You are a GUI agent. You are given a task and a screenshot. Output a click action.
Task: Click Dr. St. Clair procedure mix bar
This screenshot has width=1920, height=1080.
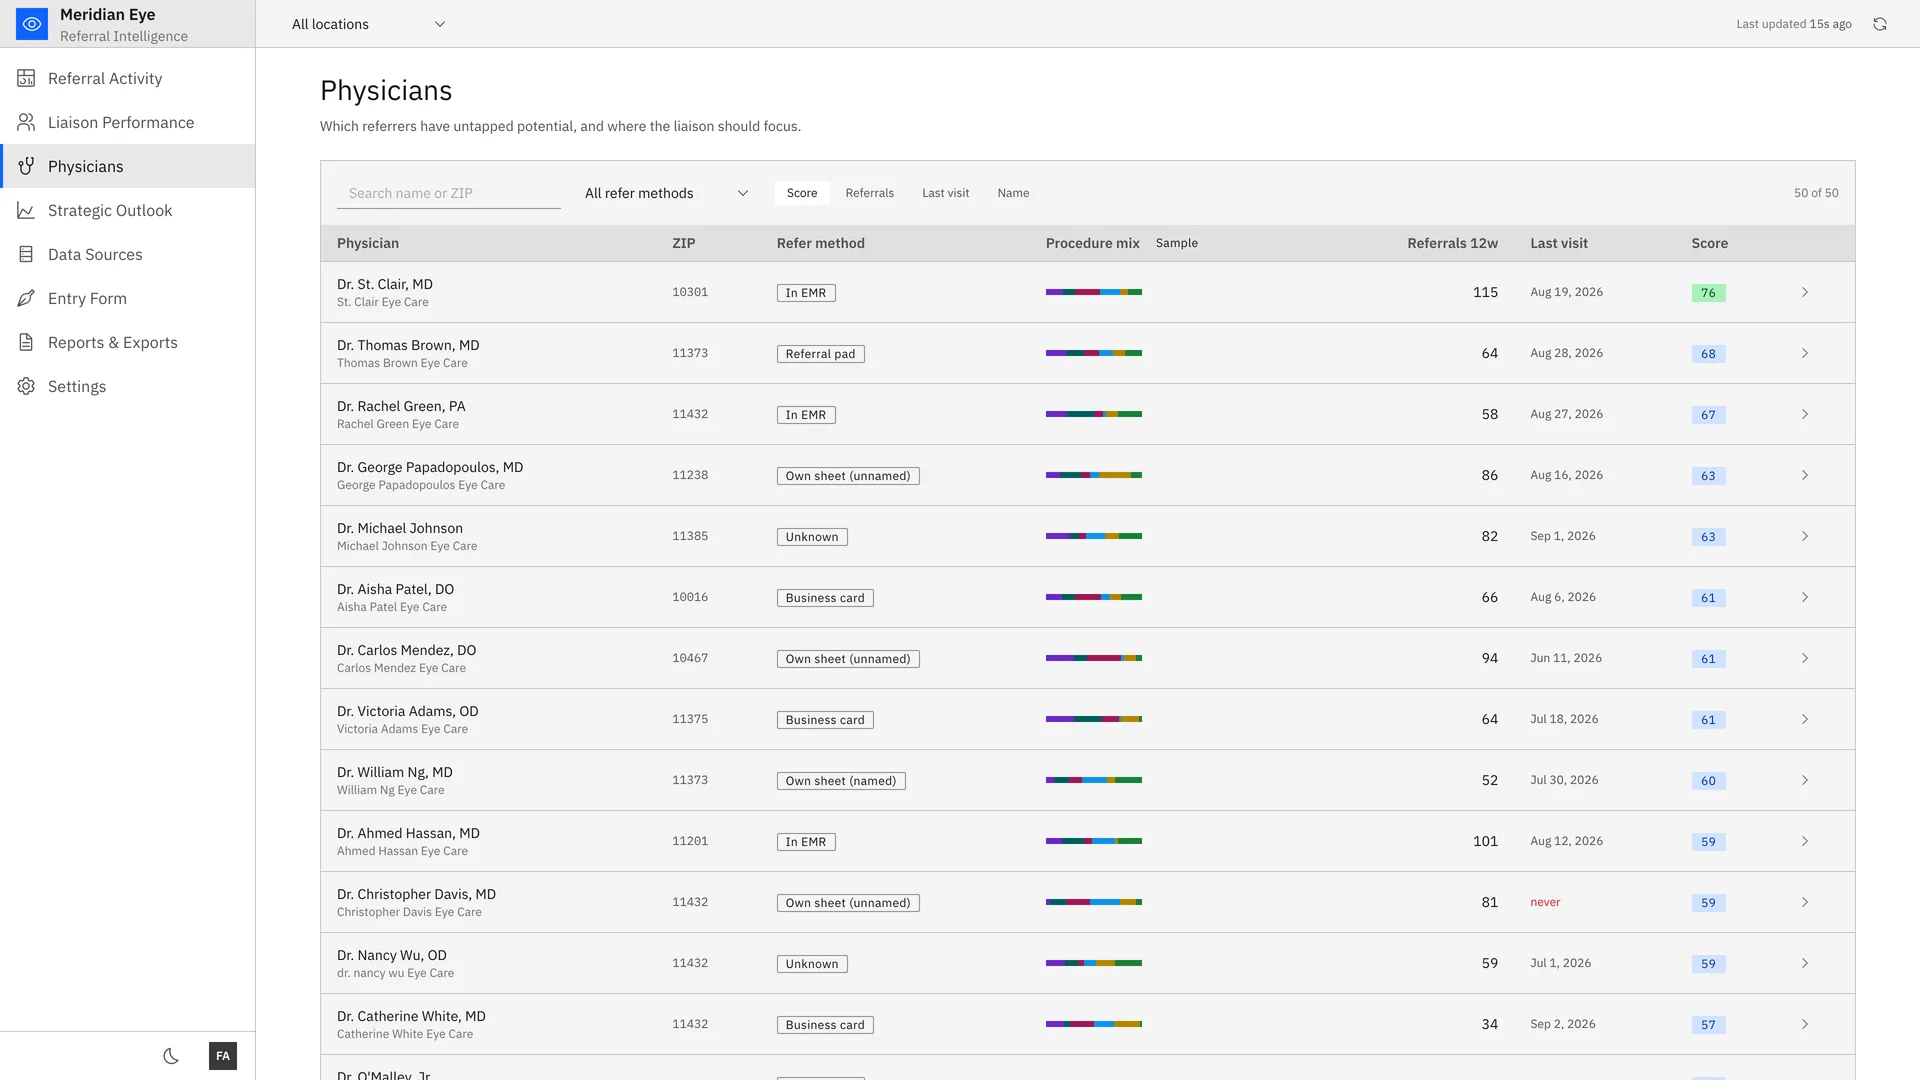coord(1094,292)
